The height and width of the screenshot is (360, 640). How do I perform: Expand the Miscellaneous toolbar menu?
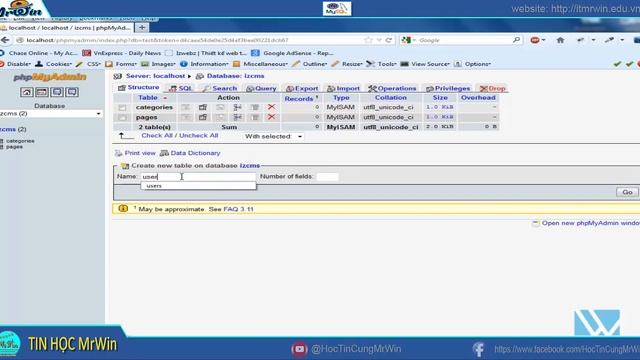pos(261,64)
